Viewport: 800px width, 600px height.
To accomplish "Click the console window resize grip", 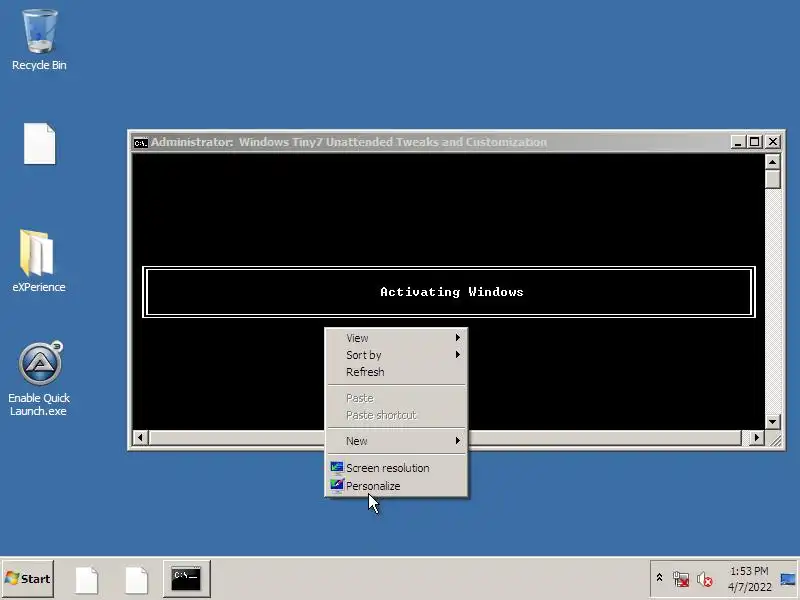I will [774, 439].
